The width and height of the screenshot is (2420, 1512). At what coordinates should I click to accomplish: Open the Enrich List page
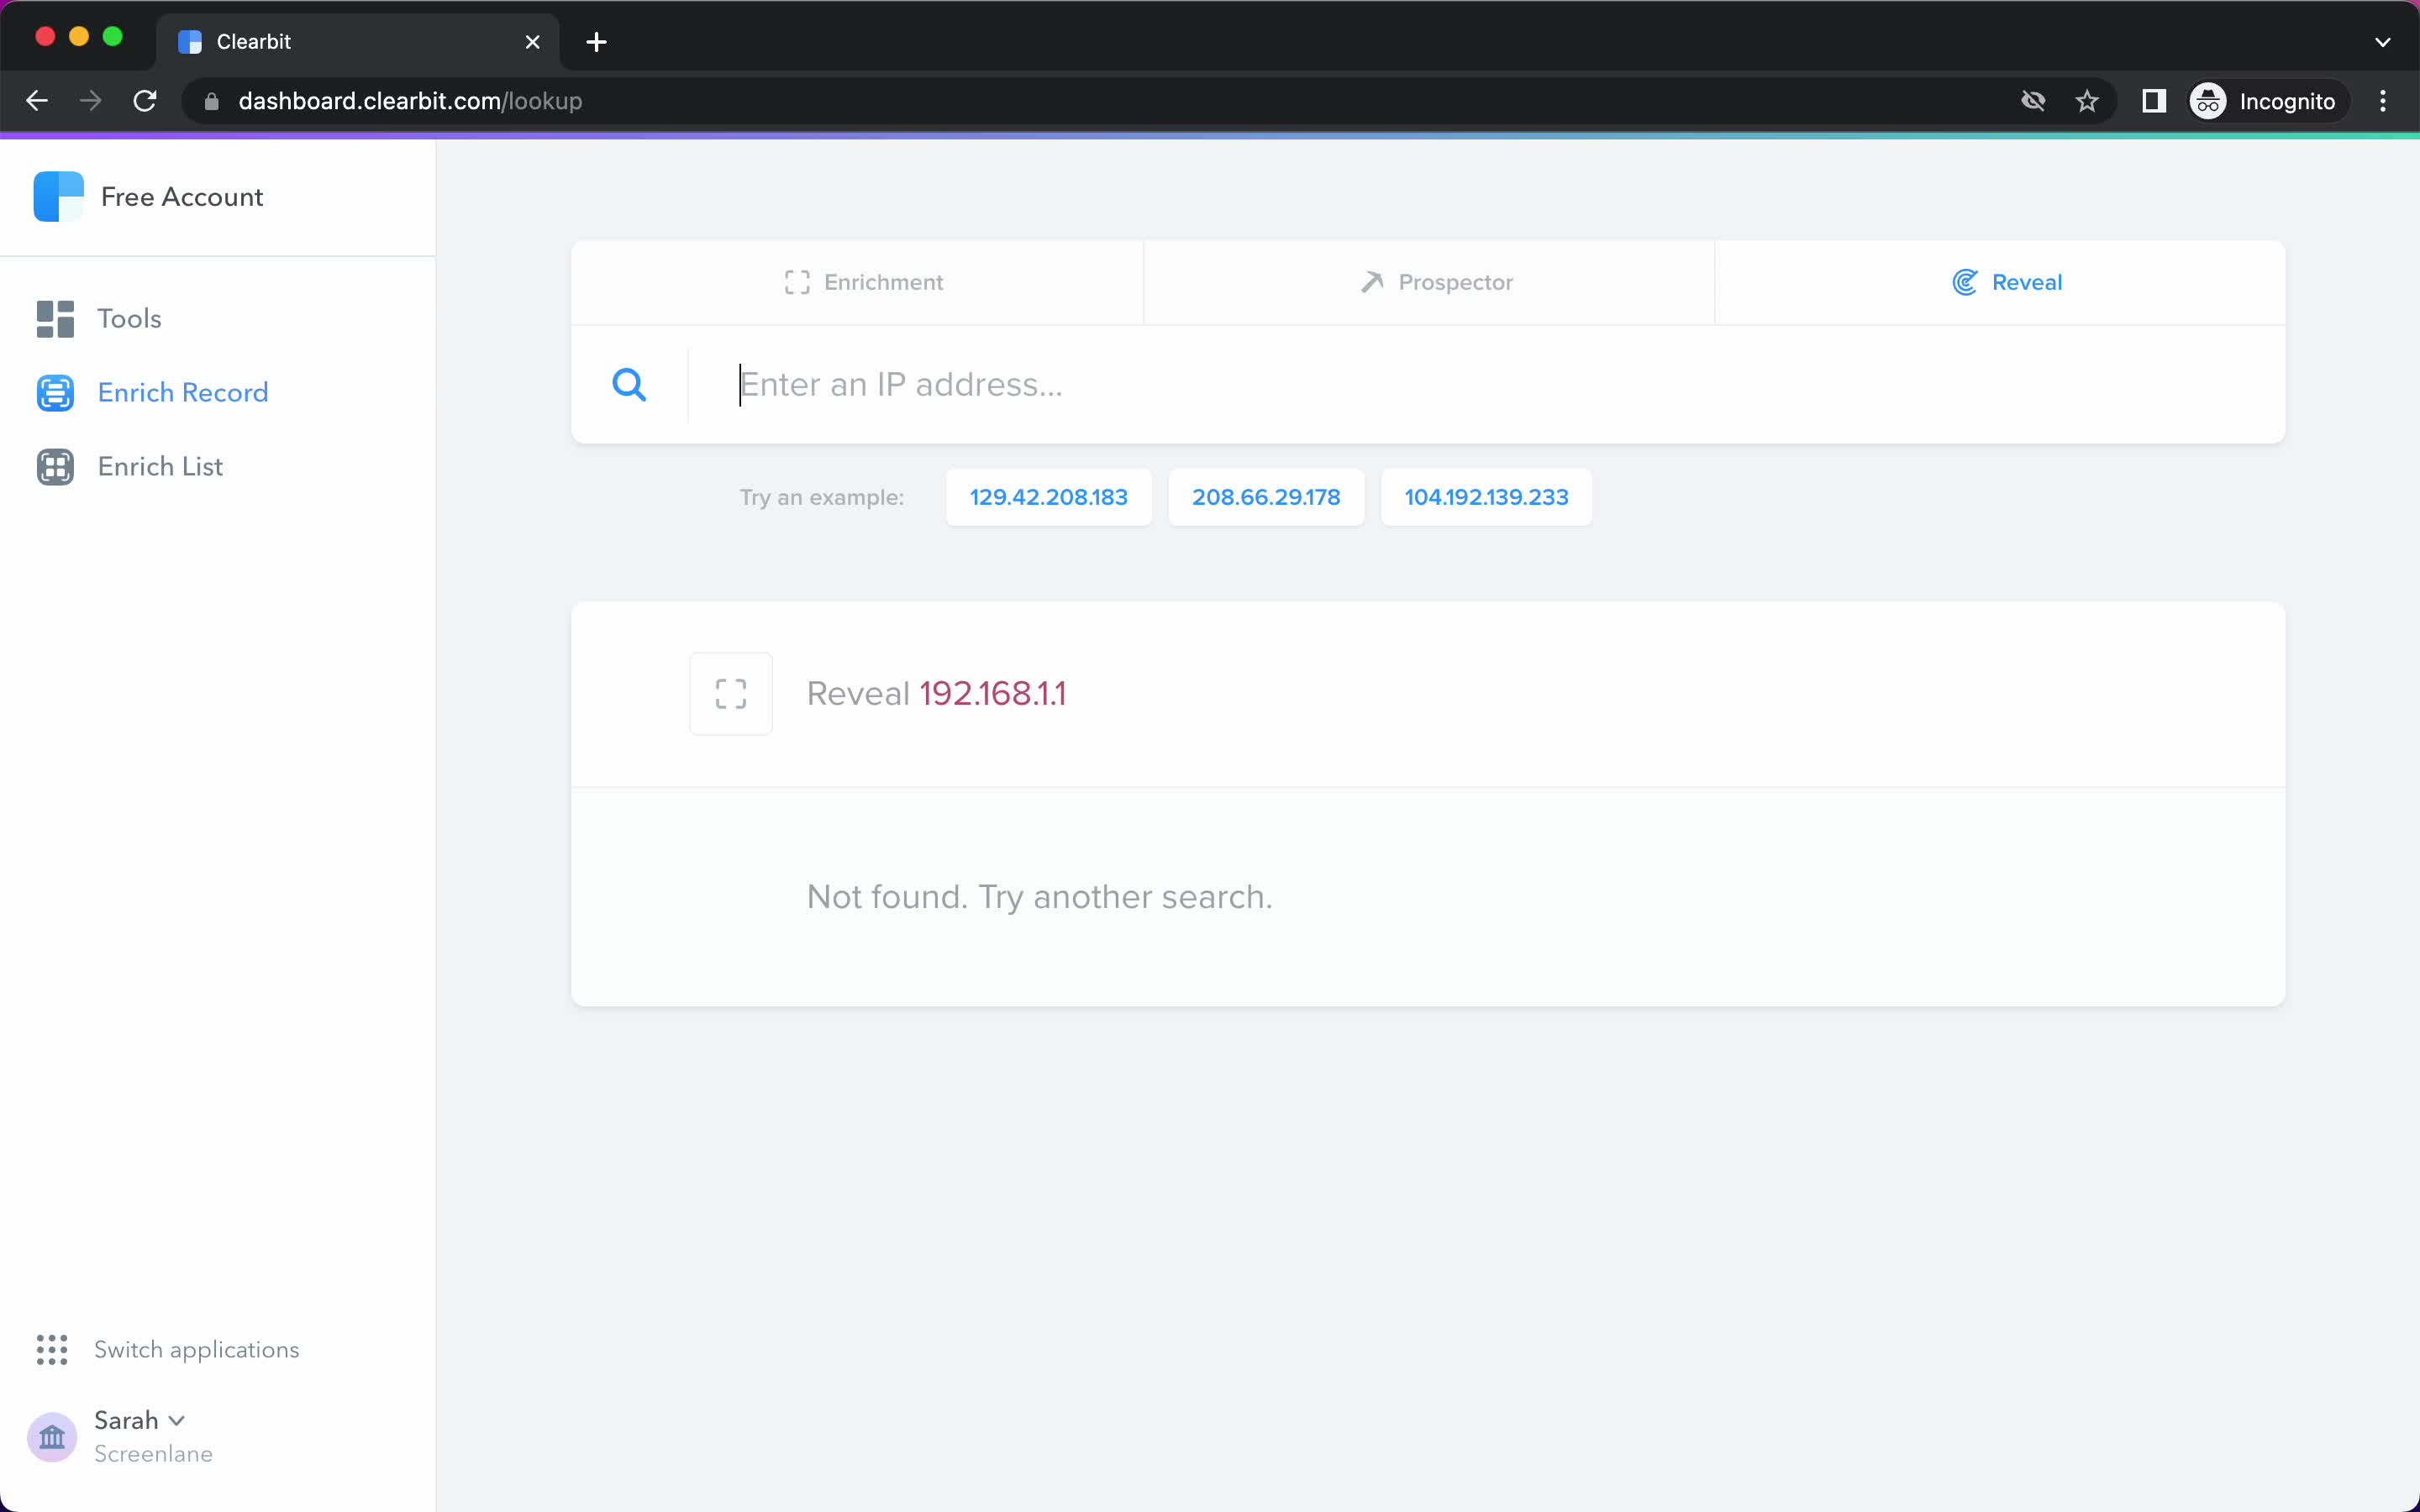click(129, 466)
